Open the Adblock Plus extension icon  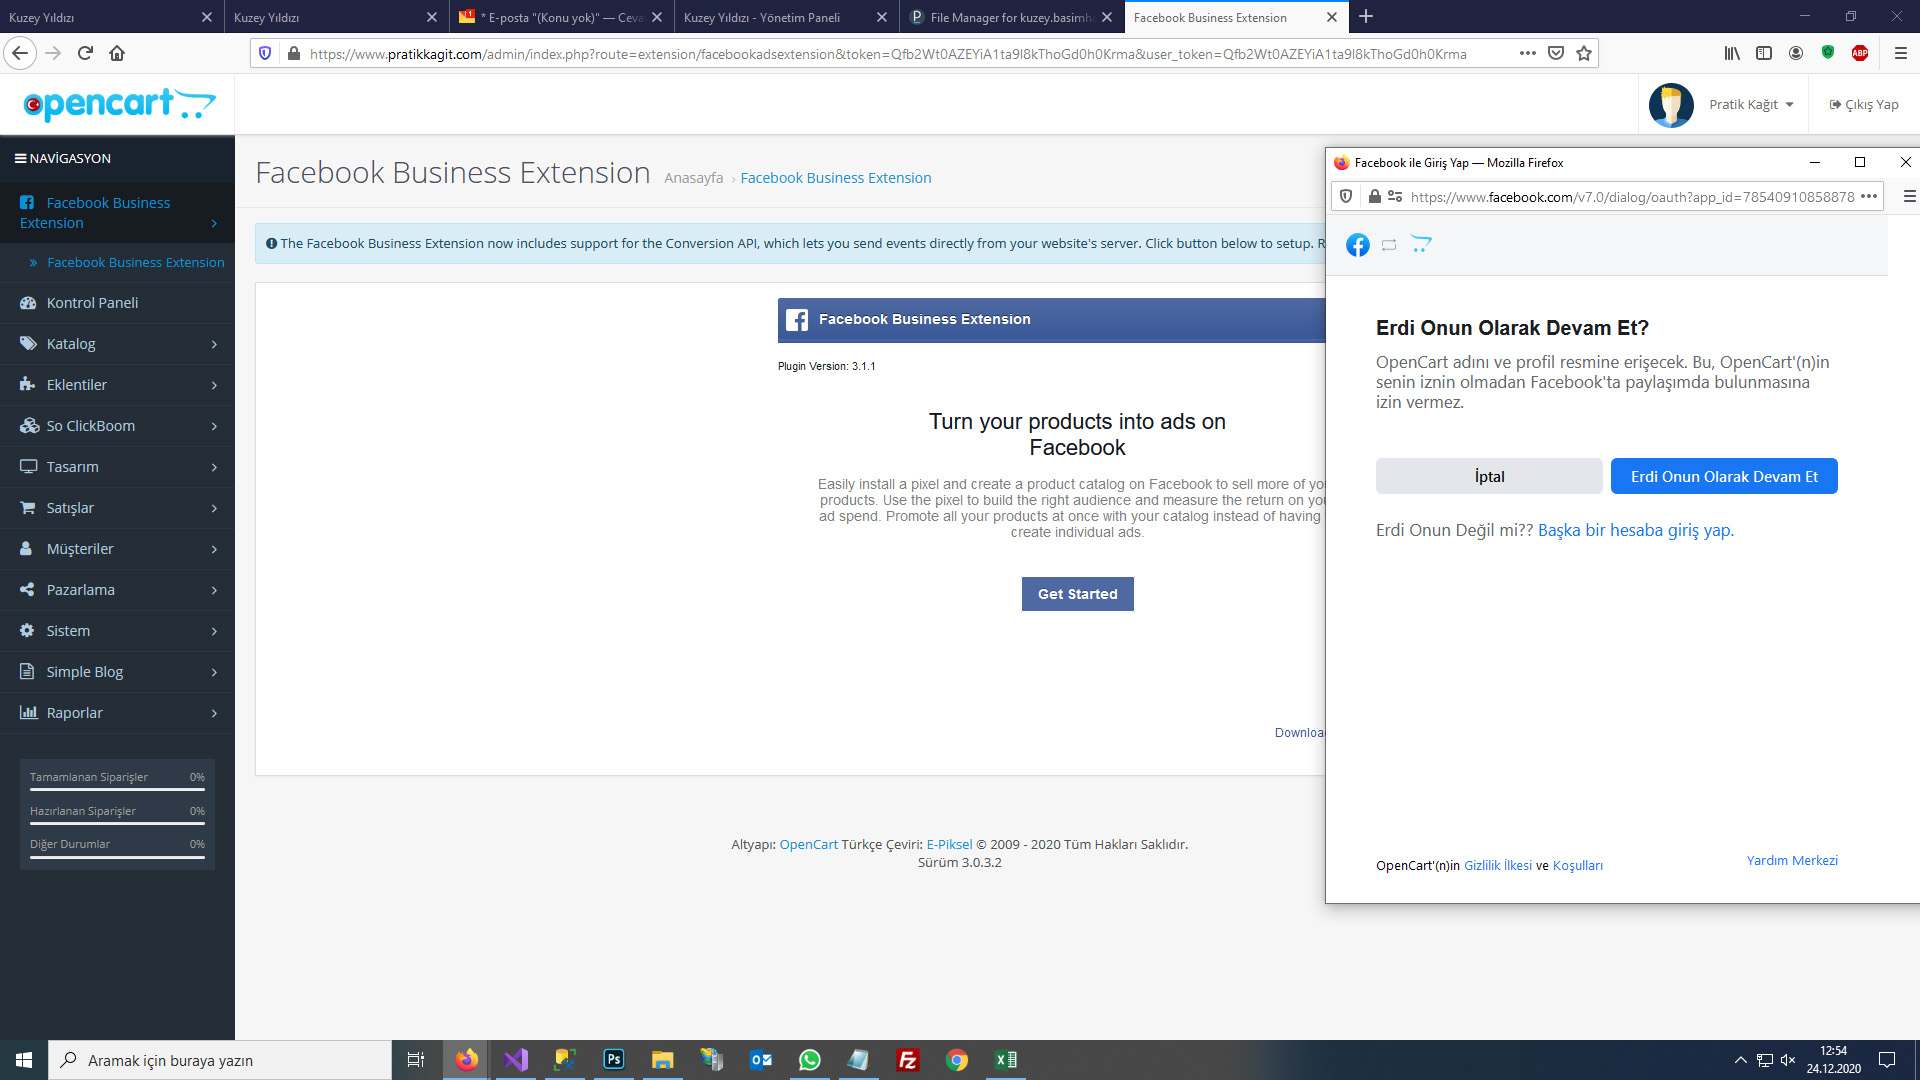coord(1860,53)
